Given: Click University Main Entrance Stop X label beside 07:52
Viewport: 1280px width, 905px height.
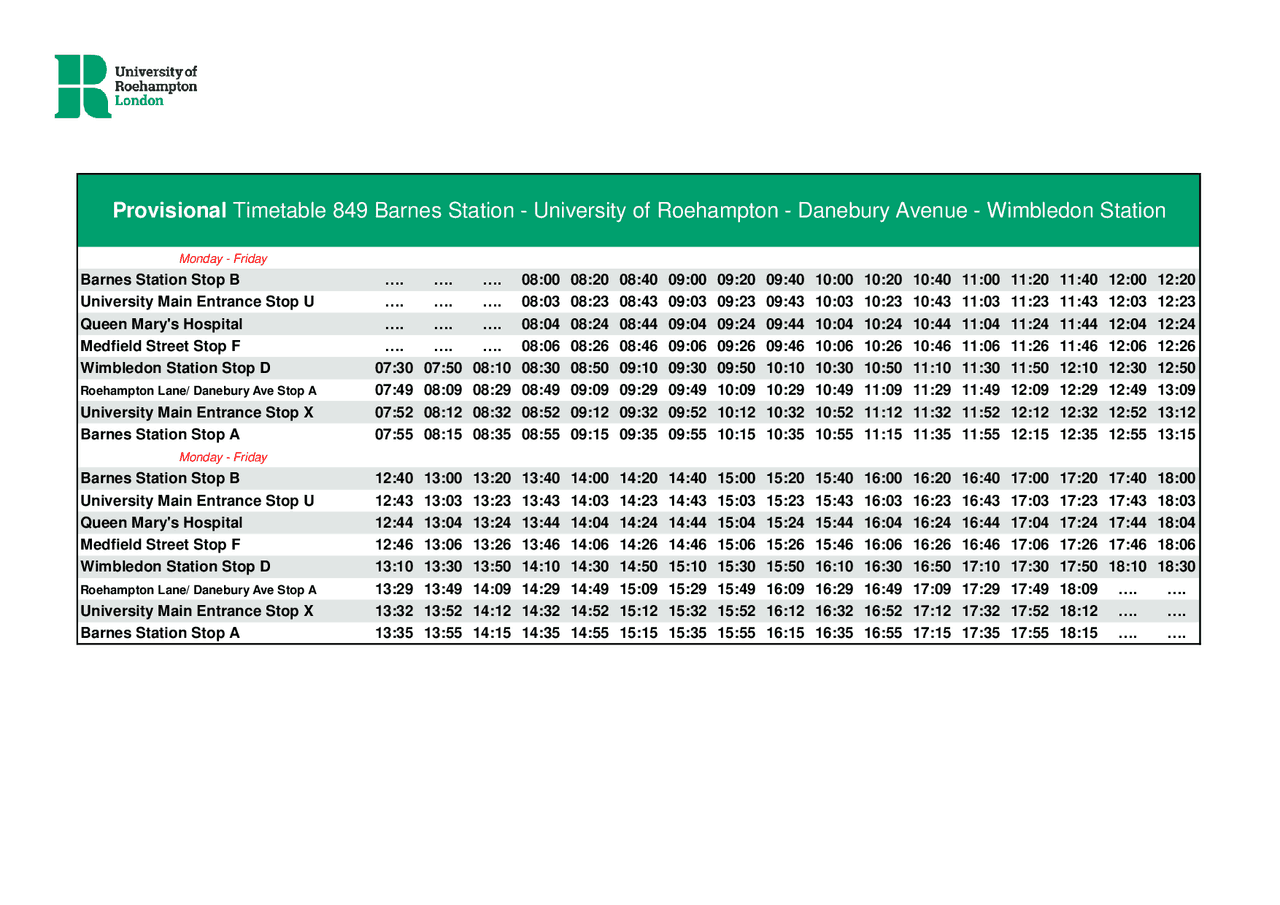Looking at the screenshot, I should pyautogui.click(x=197, y=412).
